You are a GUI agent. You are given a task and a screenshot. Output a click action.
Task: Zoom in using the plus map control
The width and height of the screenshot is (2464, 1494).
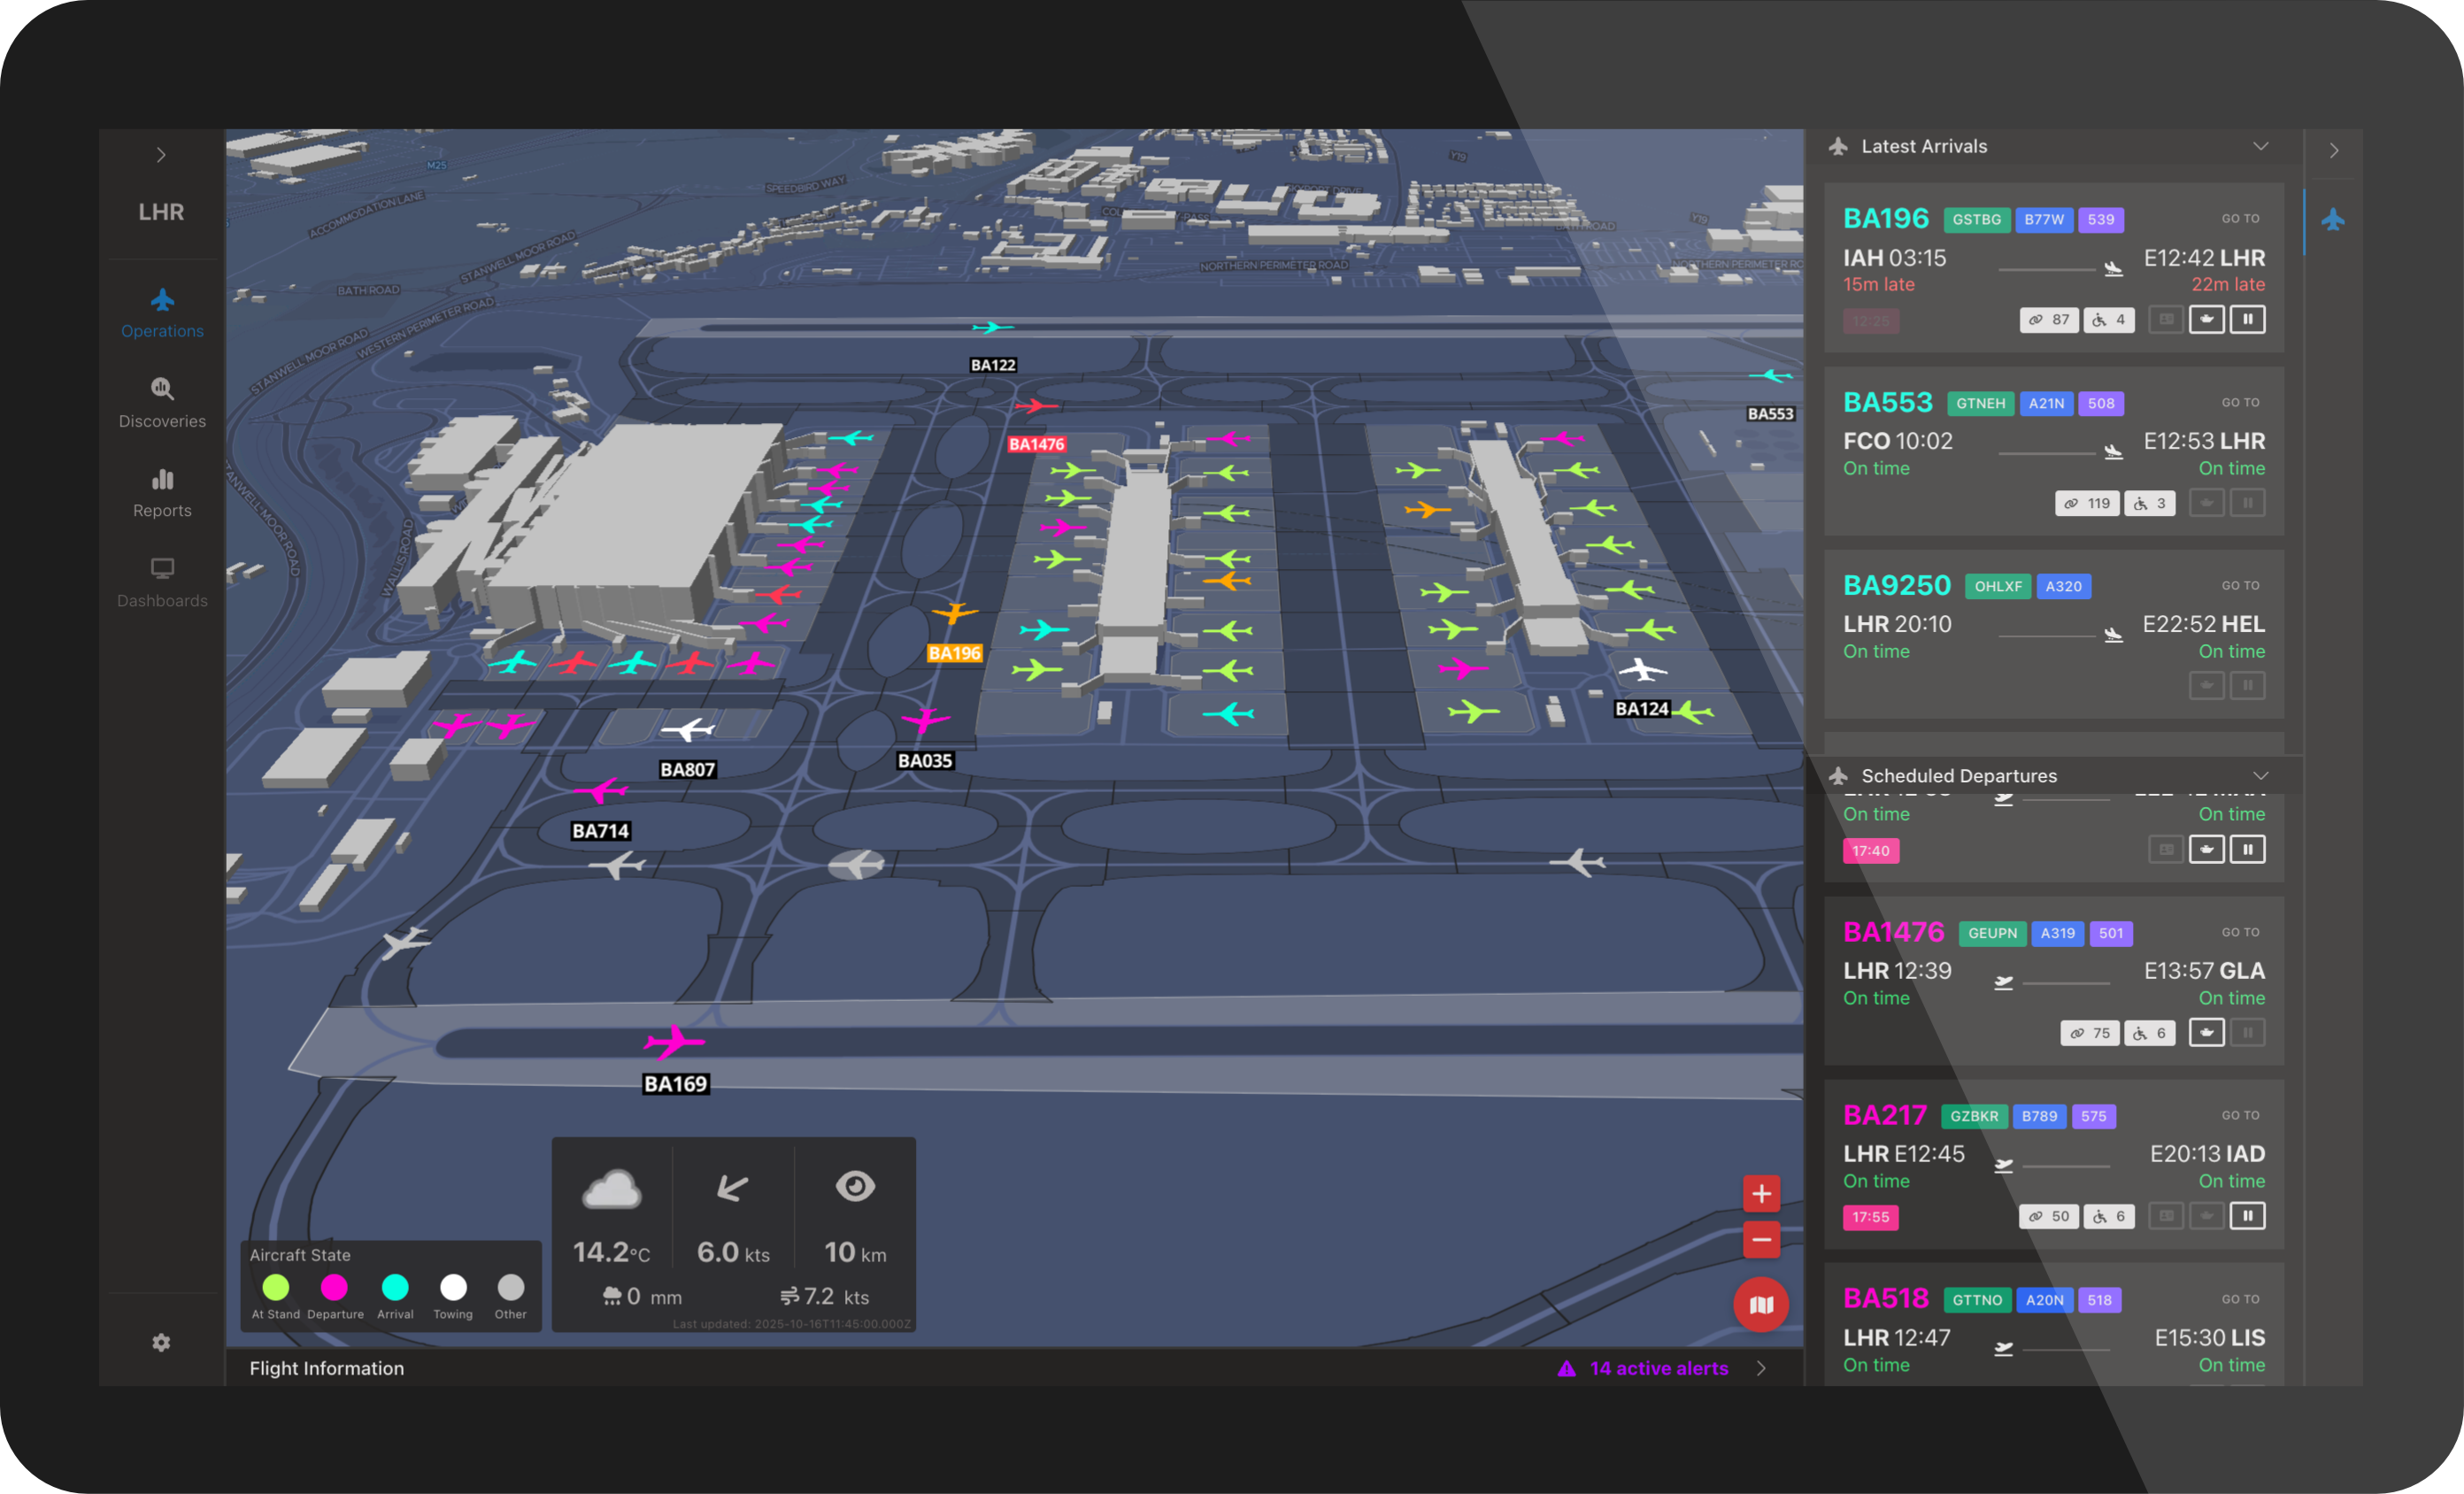[1761, 1192]
